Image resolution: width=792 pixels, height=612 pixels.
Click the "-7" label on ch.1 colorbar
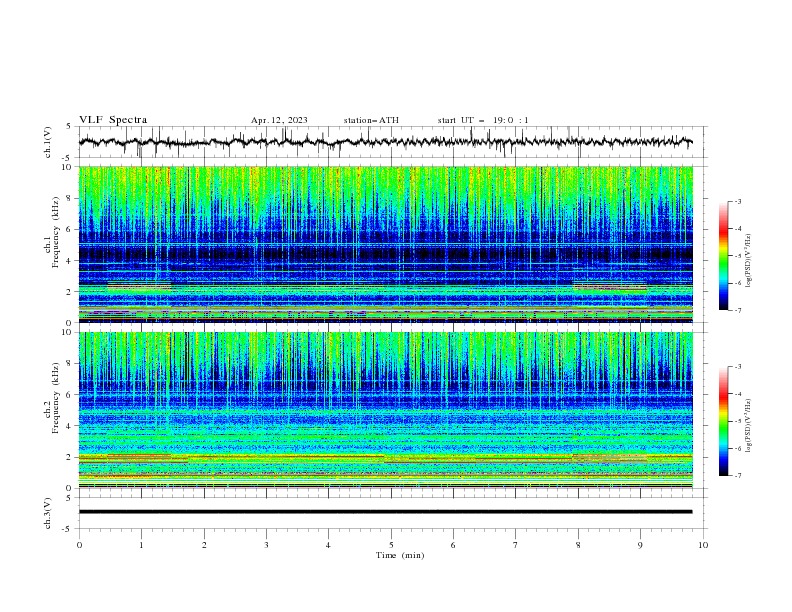click(x=737, y=310)
